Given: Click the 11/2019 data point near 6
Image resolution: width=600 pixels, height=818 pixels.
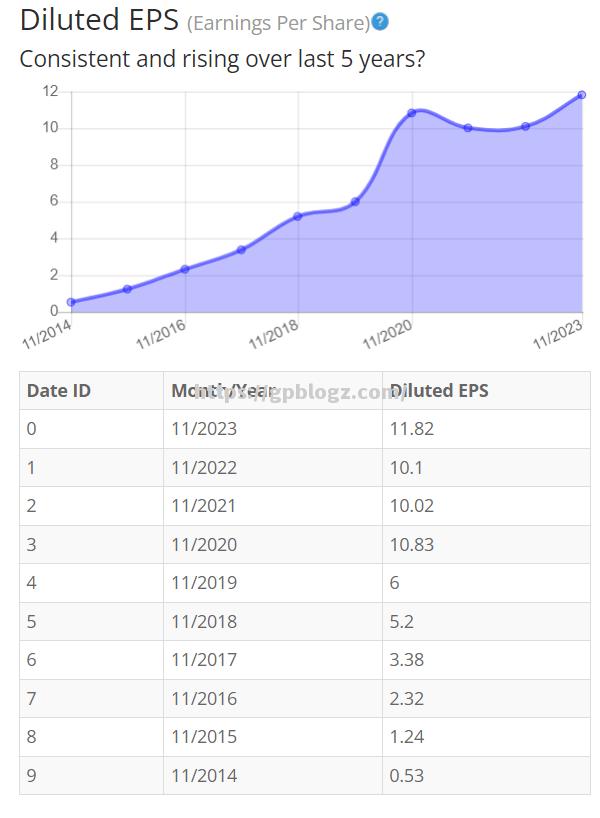Looking at the screenshot, I should tap(355, 201).
